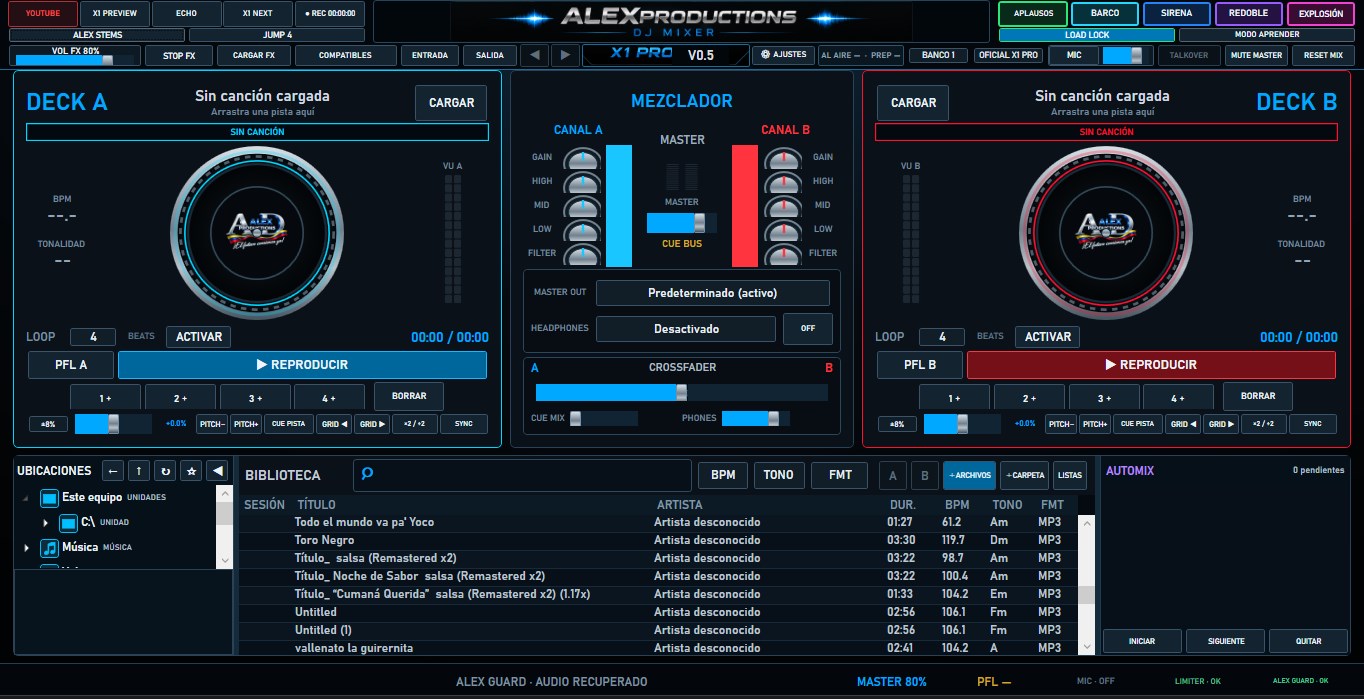Open the Headphones device dropdown
The image size is (1364, 699).
pyautogui.click(x=686, y=328)
